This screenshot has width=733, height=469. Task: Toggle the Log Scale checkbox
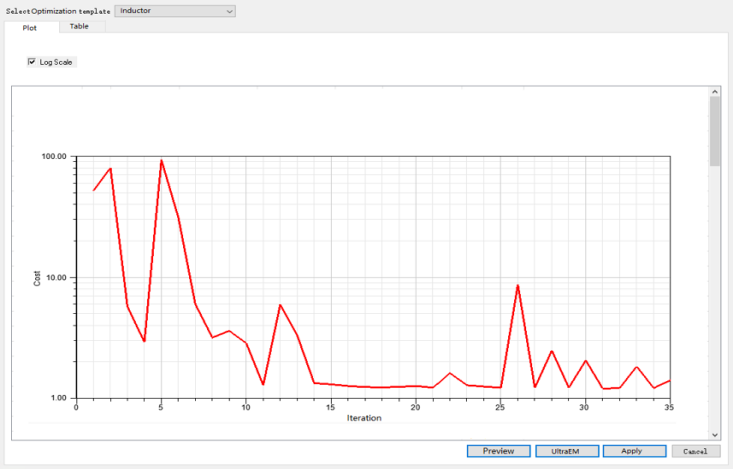[x=32, y=62]
